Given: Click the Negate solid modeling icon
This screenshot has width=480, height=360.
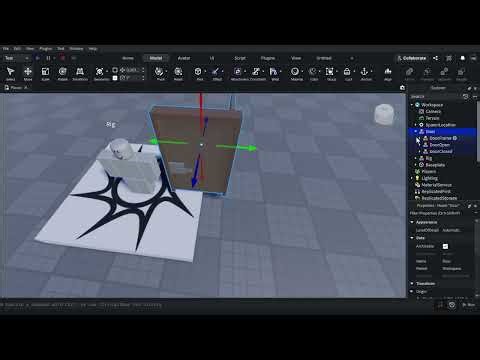Looking at the screenshot, I should 444,71.
